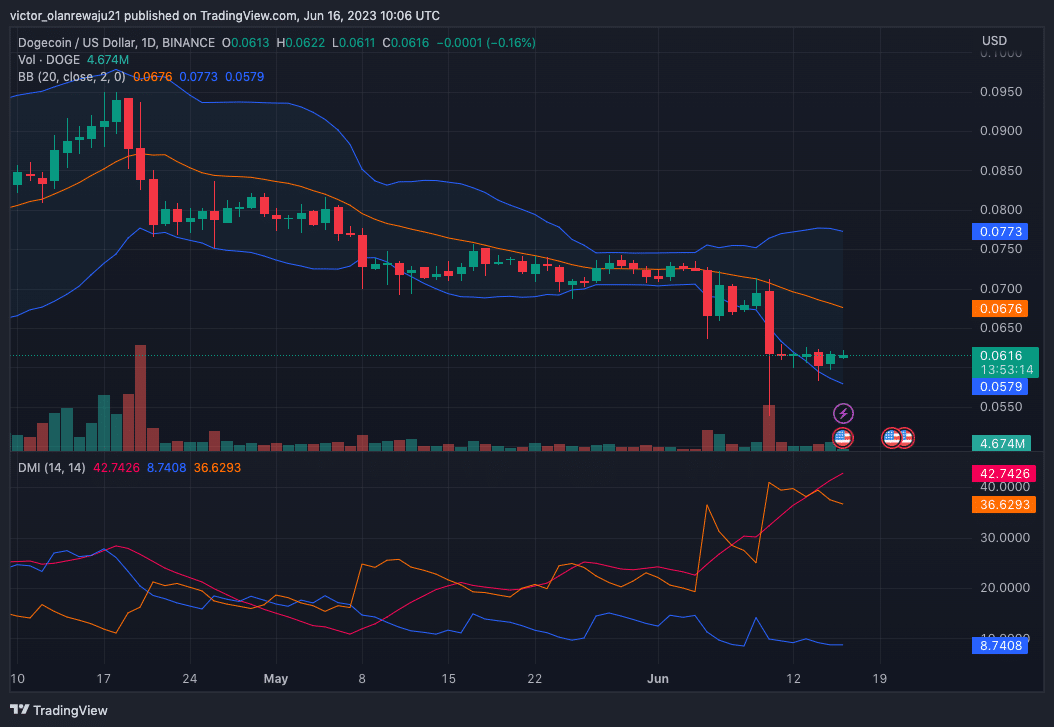
Task: Click the 12 date label on time axis
Action: pos(793,679)
